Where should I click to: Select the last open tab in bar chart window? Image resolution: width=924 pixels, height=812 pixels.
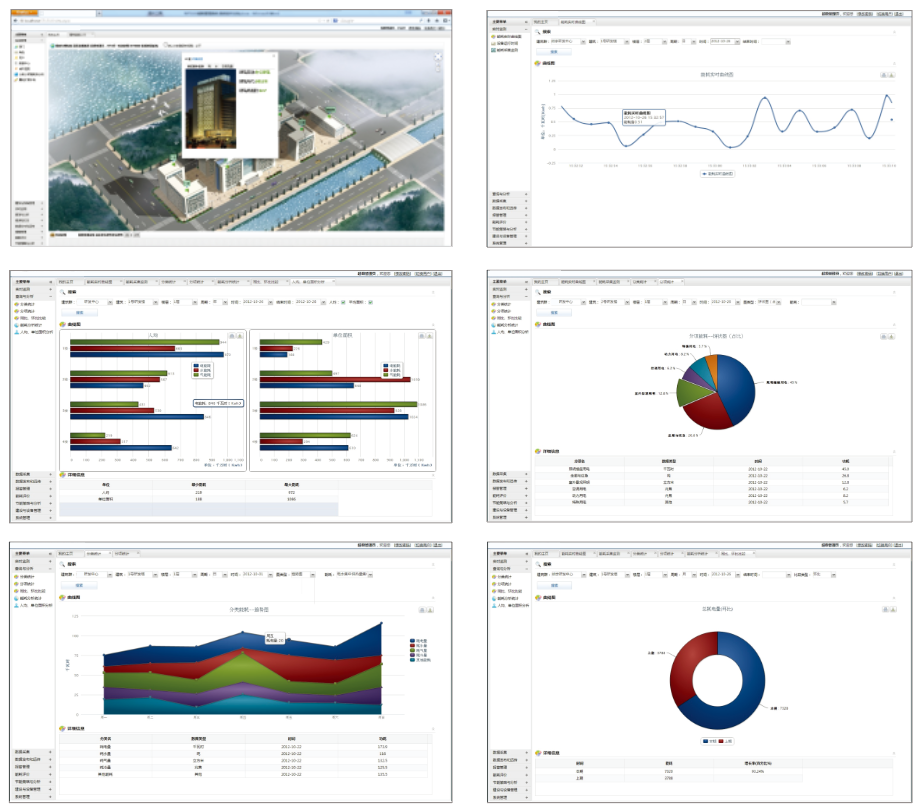(305, 282)
